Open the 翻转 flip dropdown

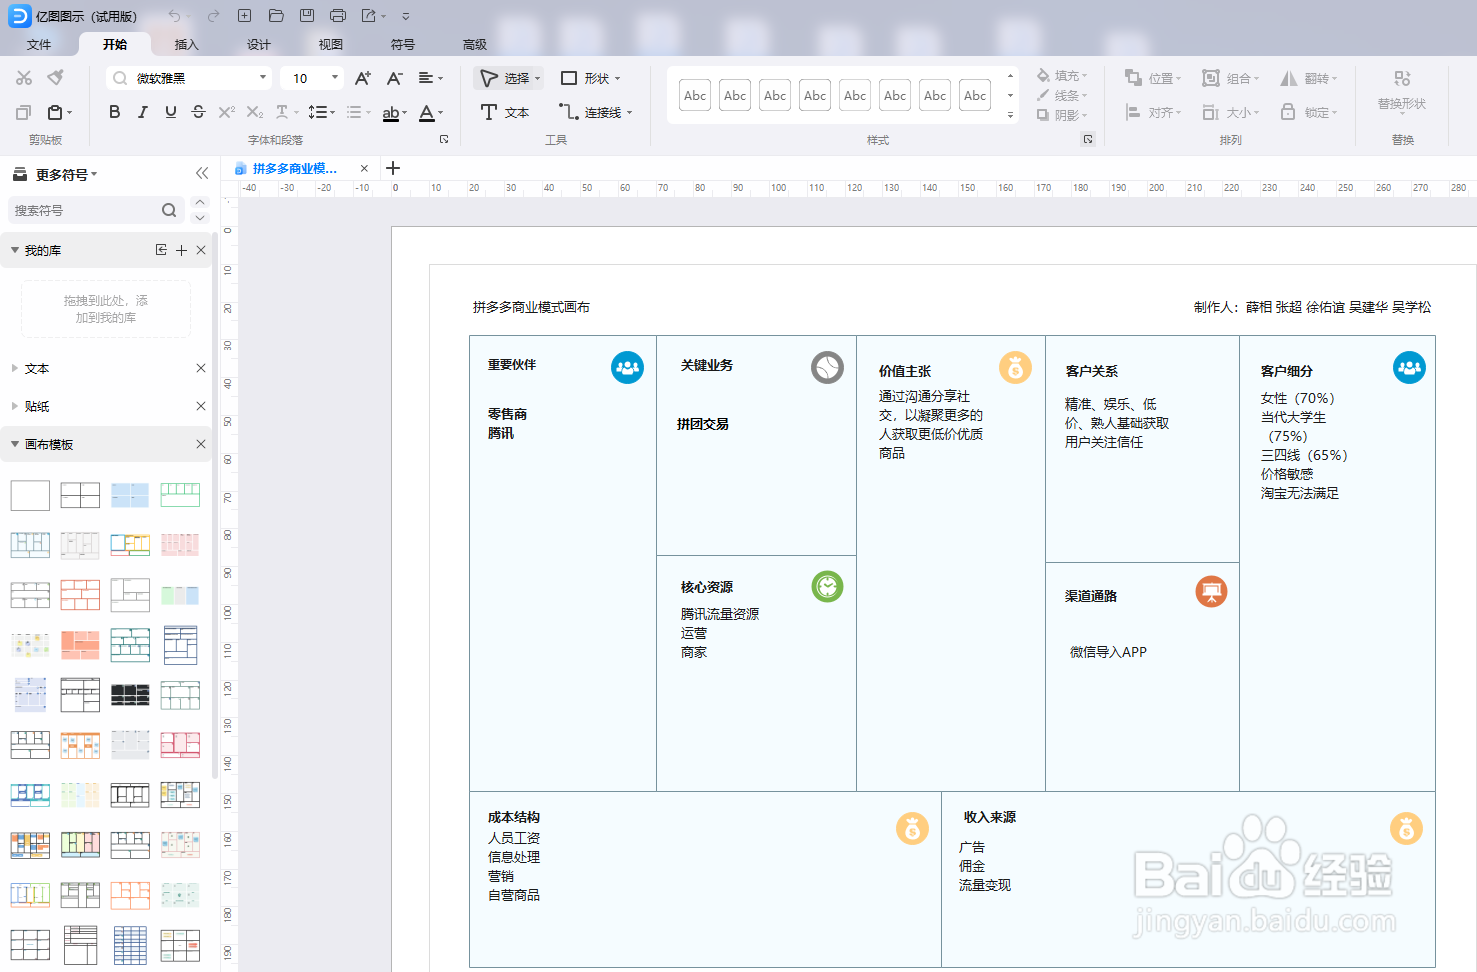[x=1309, y=78]
